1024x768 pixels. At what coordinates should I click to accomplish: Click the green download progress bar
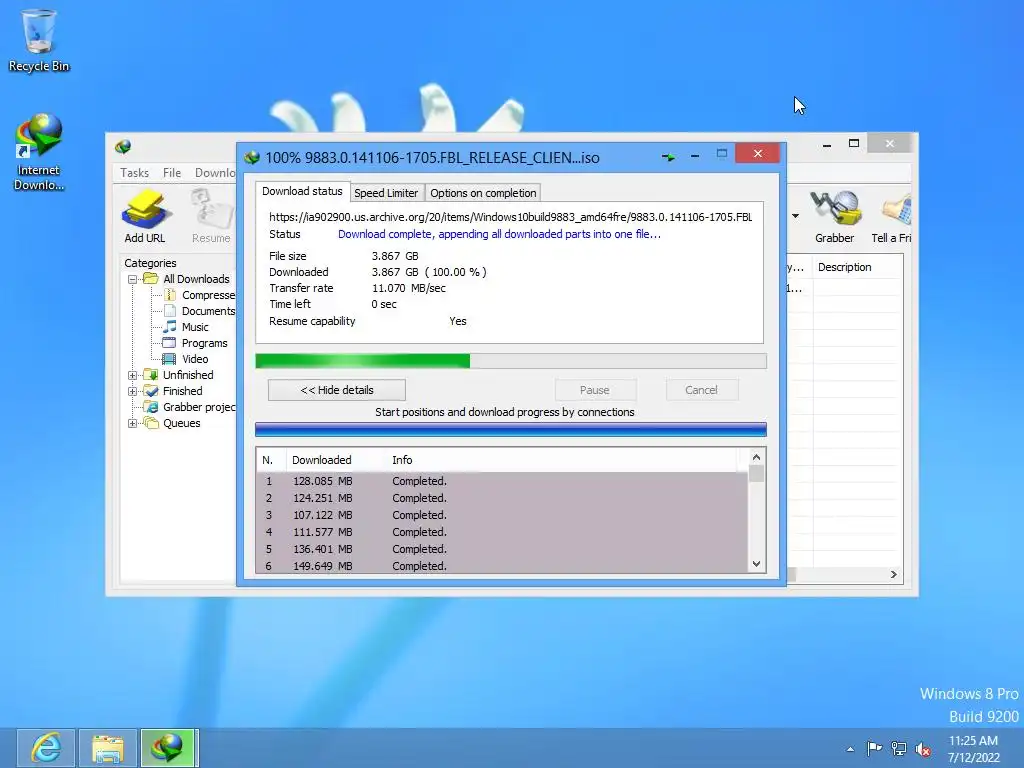pos(511,361)
